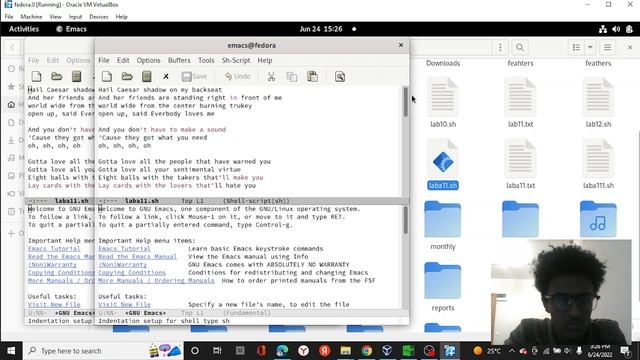Open hamburger menu in Files window
This screenshot has width=640, height=360.
607,47
